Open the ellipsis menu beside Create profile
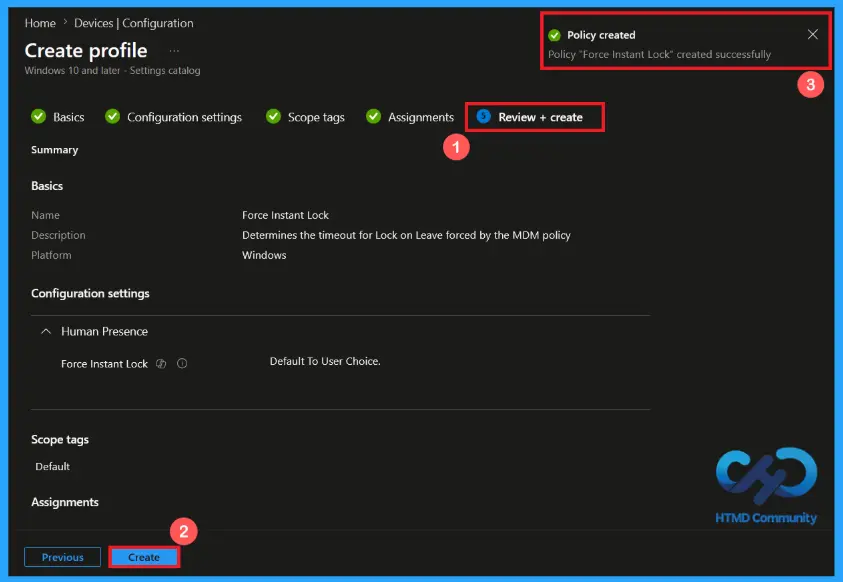The width and height of the screenshot is (843, 582). pyautogui.click(x=174, y=51)
